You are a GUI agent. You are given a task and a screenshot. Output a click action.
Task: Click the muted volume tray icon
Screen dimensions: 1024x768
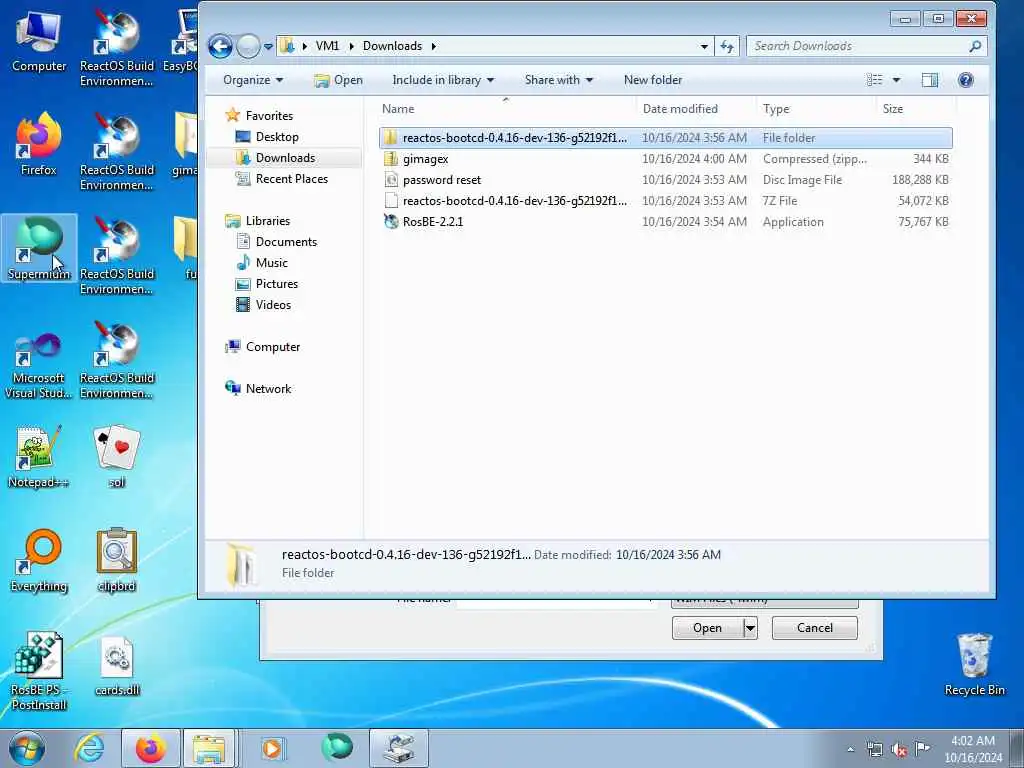[899, 750]
